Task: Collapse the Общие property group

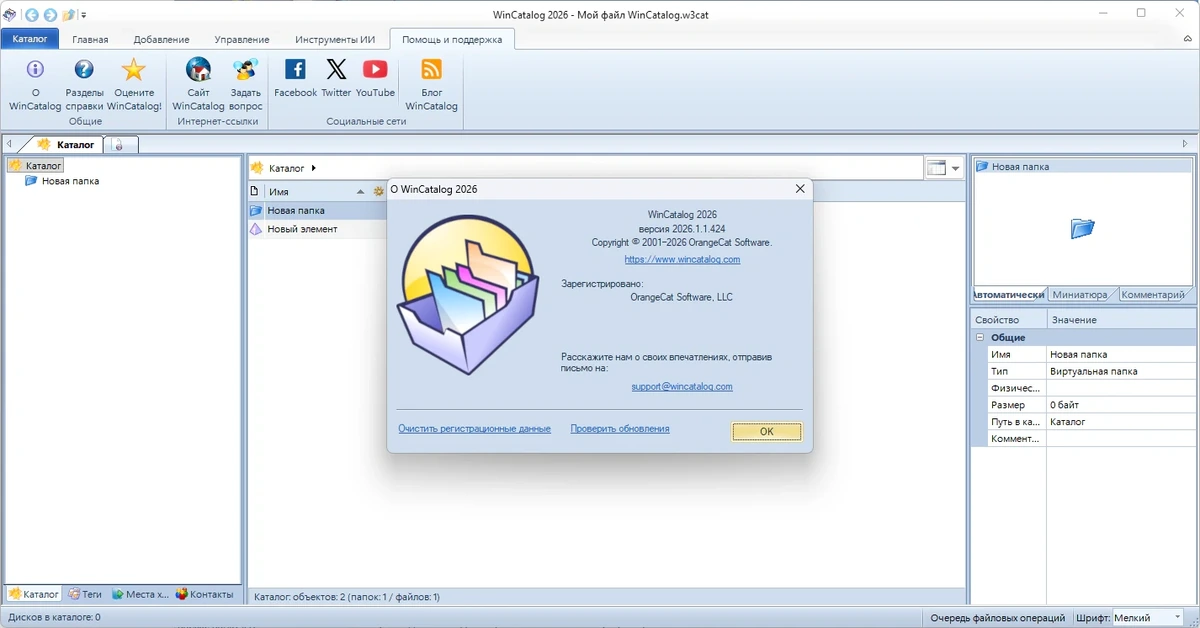Action: [980, 338]
